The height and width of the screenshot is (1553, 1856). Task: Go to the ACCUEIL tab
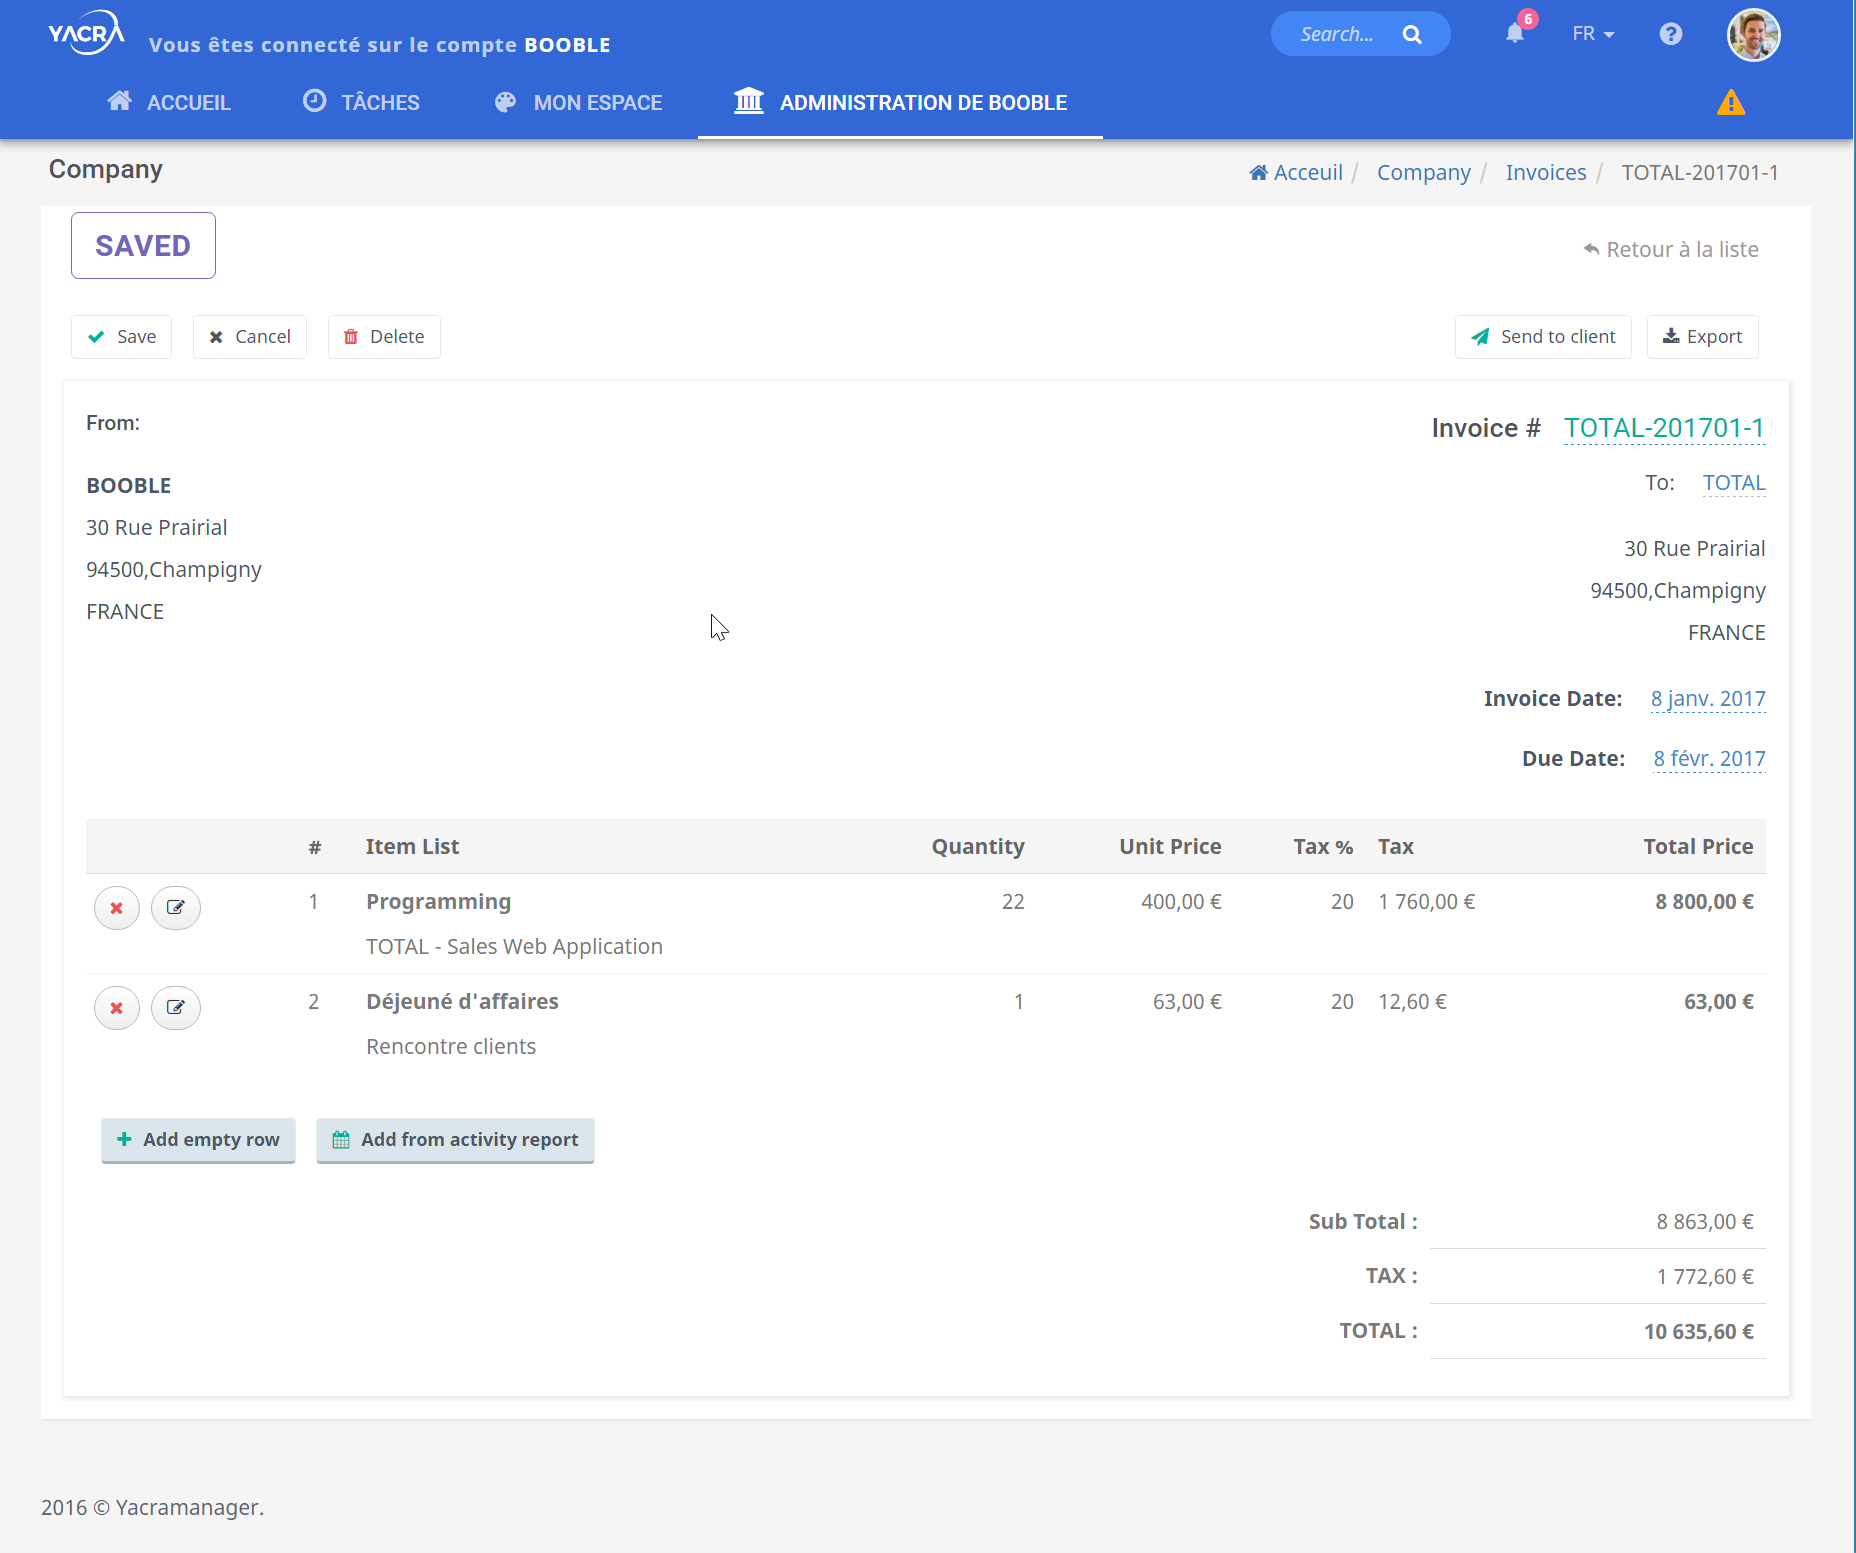pyautogui.click(x=169, y=102)
